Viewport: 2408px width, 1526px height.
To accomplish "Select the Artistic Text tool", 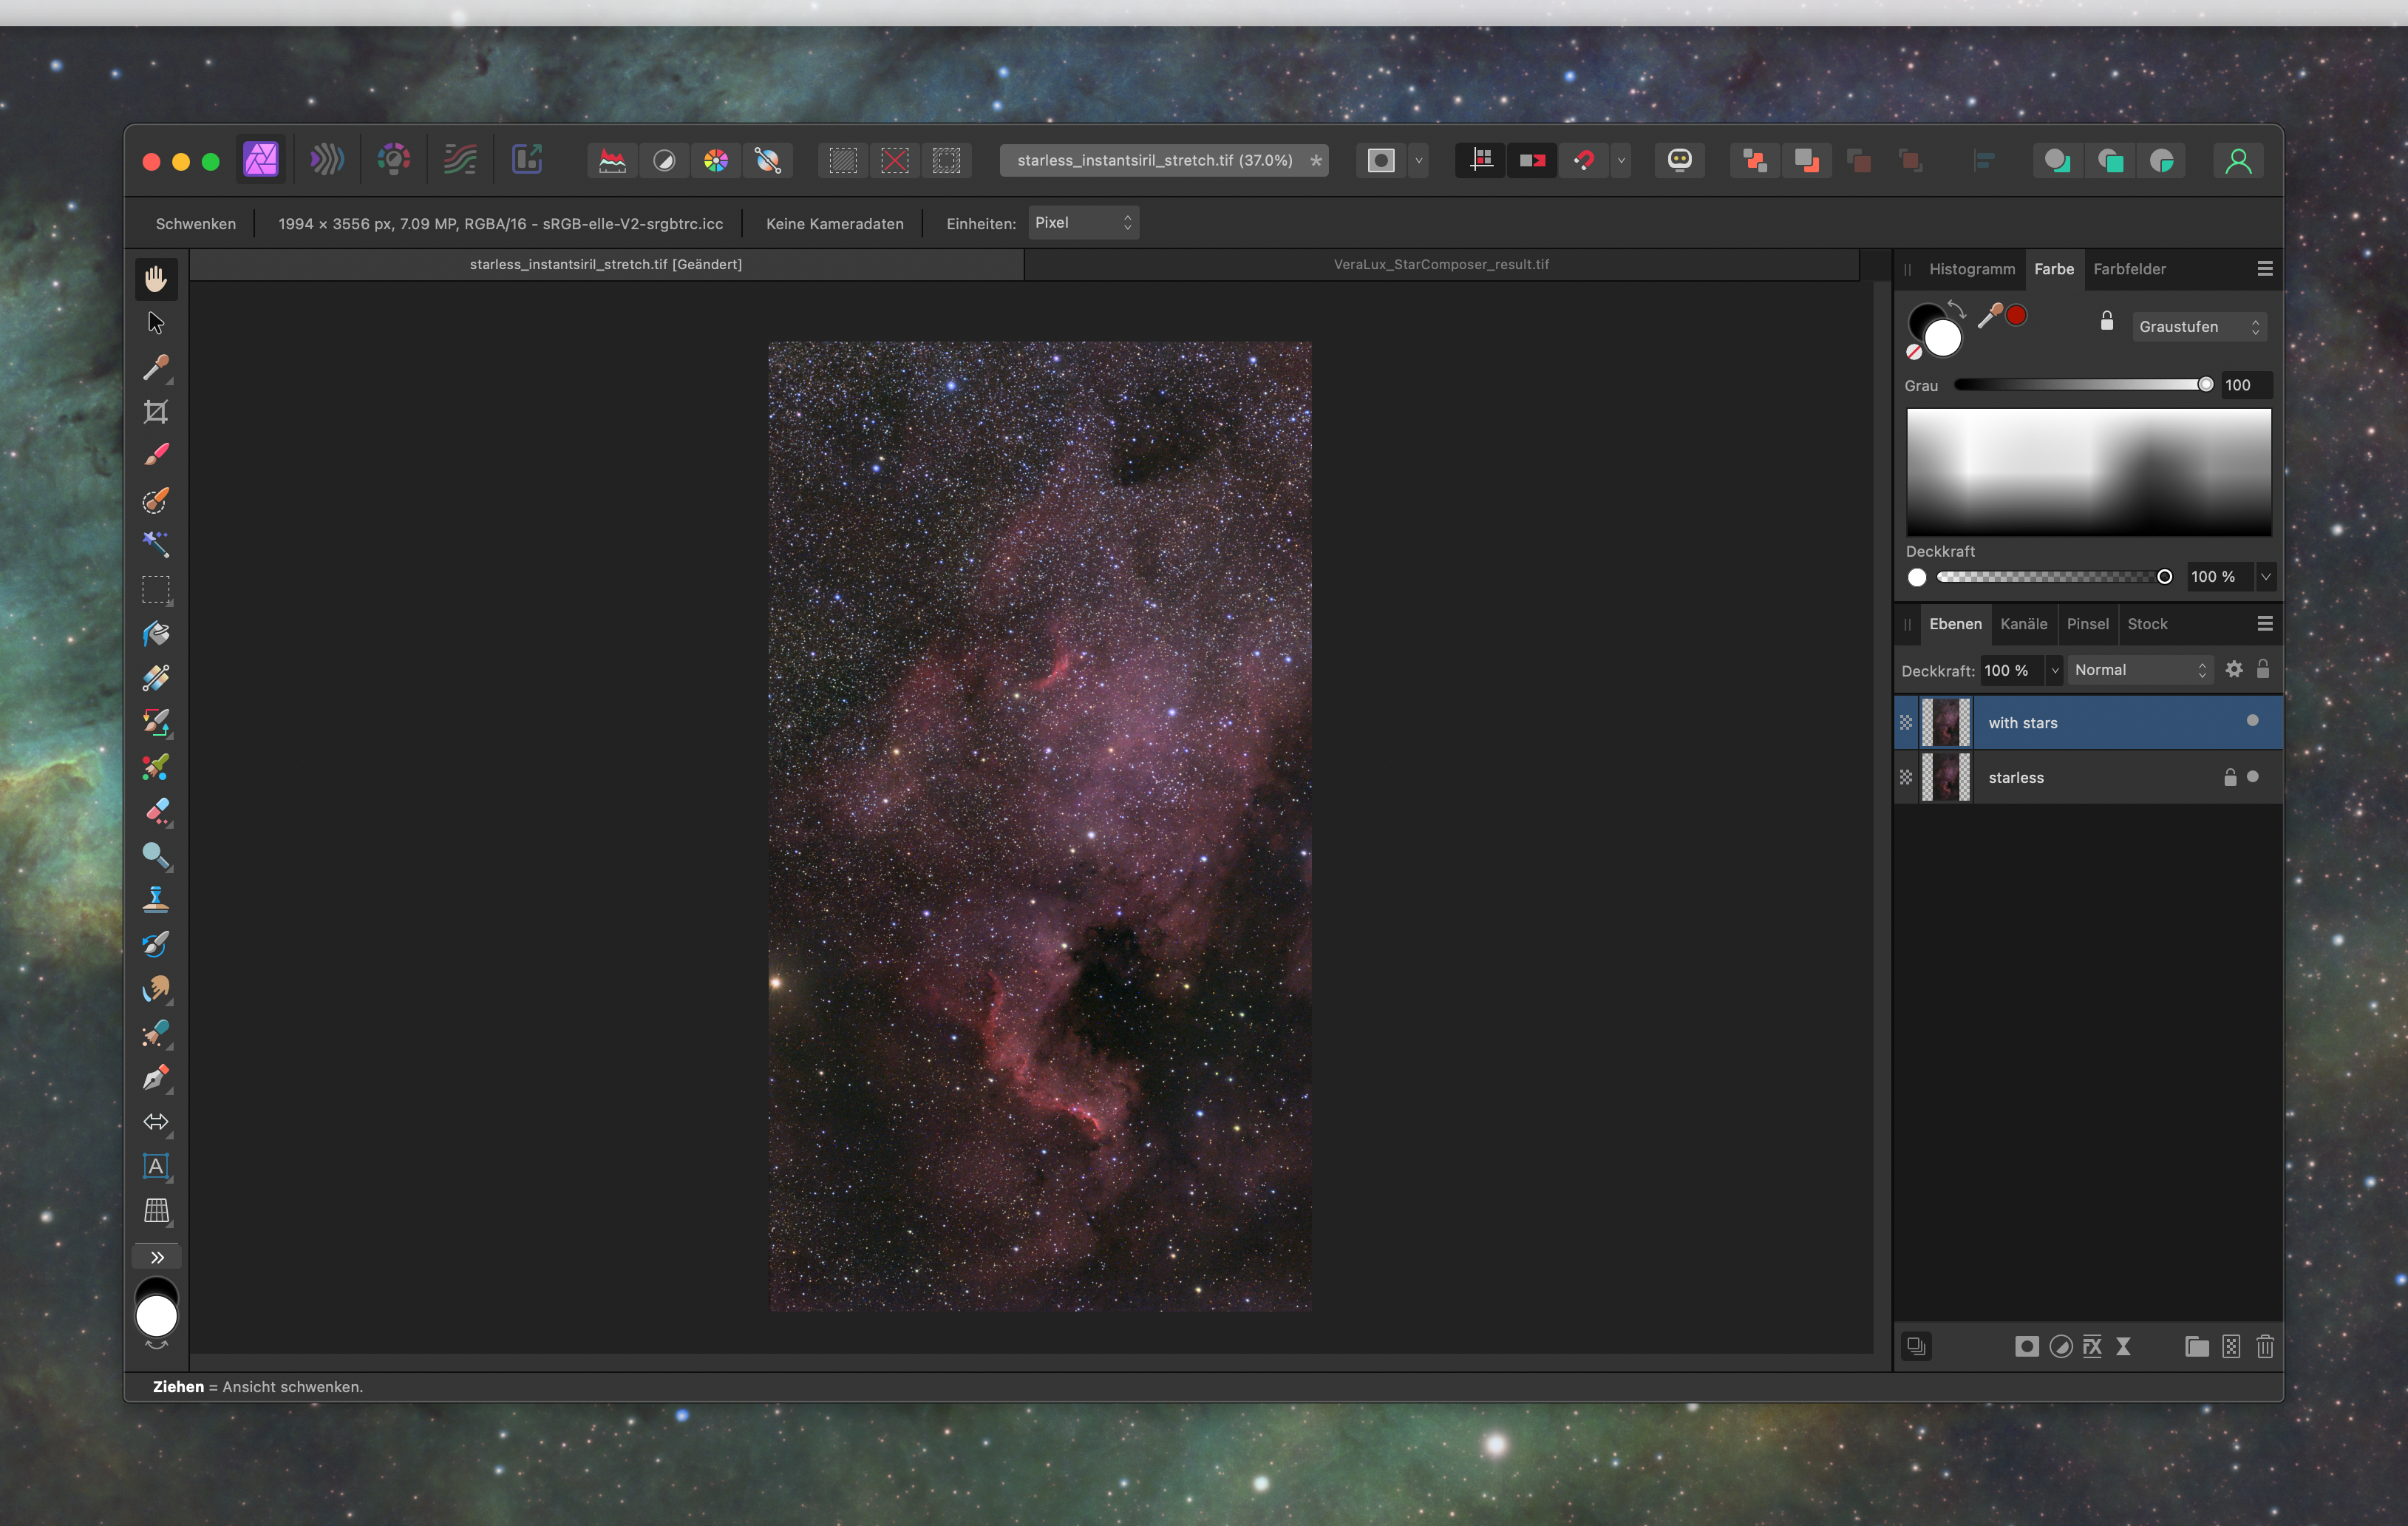I will tap(156, 1166).
